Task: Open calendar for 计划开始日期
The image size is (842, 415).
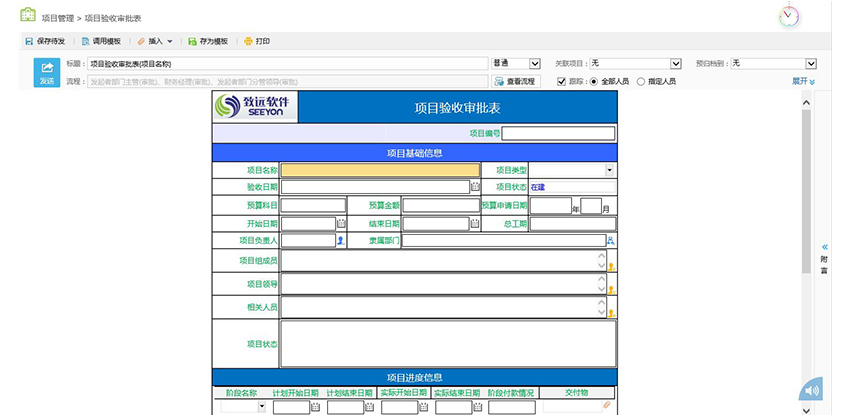Action: (x=316, y=407)
